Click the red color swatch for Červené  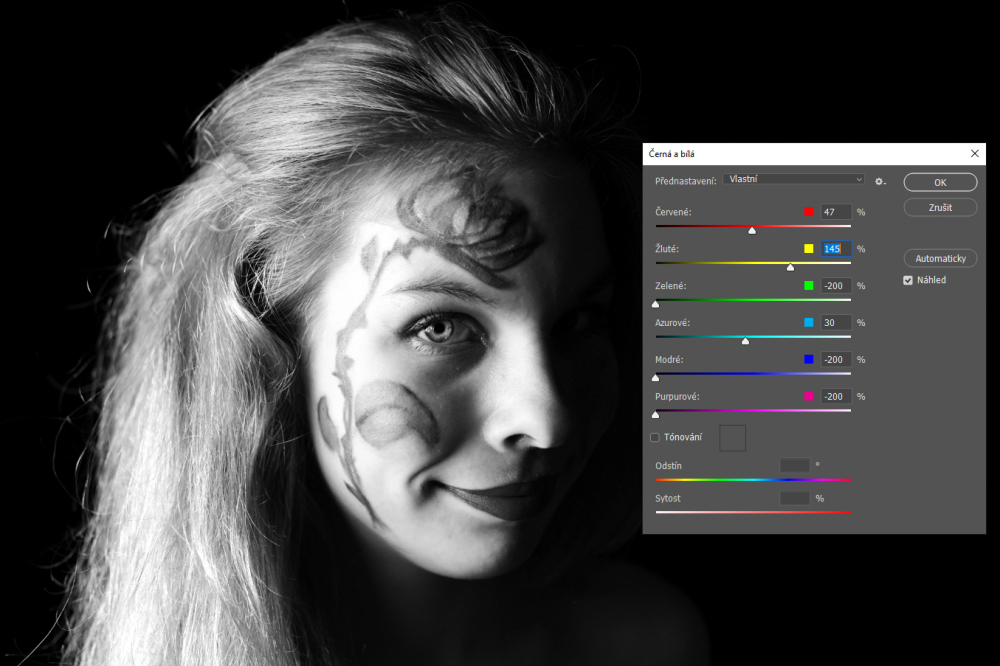coord(809,212)
